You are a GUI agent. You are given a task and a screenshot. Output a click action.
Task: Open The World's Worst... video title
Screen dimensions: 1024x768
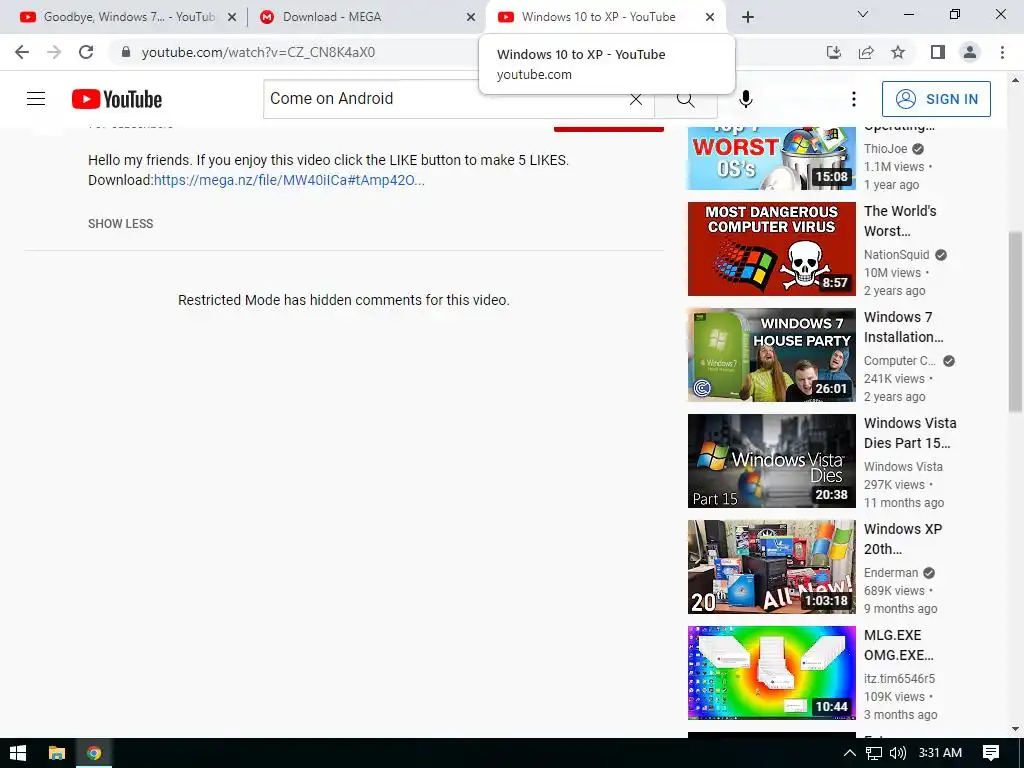[x=900, y=221]
